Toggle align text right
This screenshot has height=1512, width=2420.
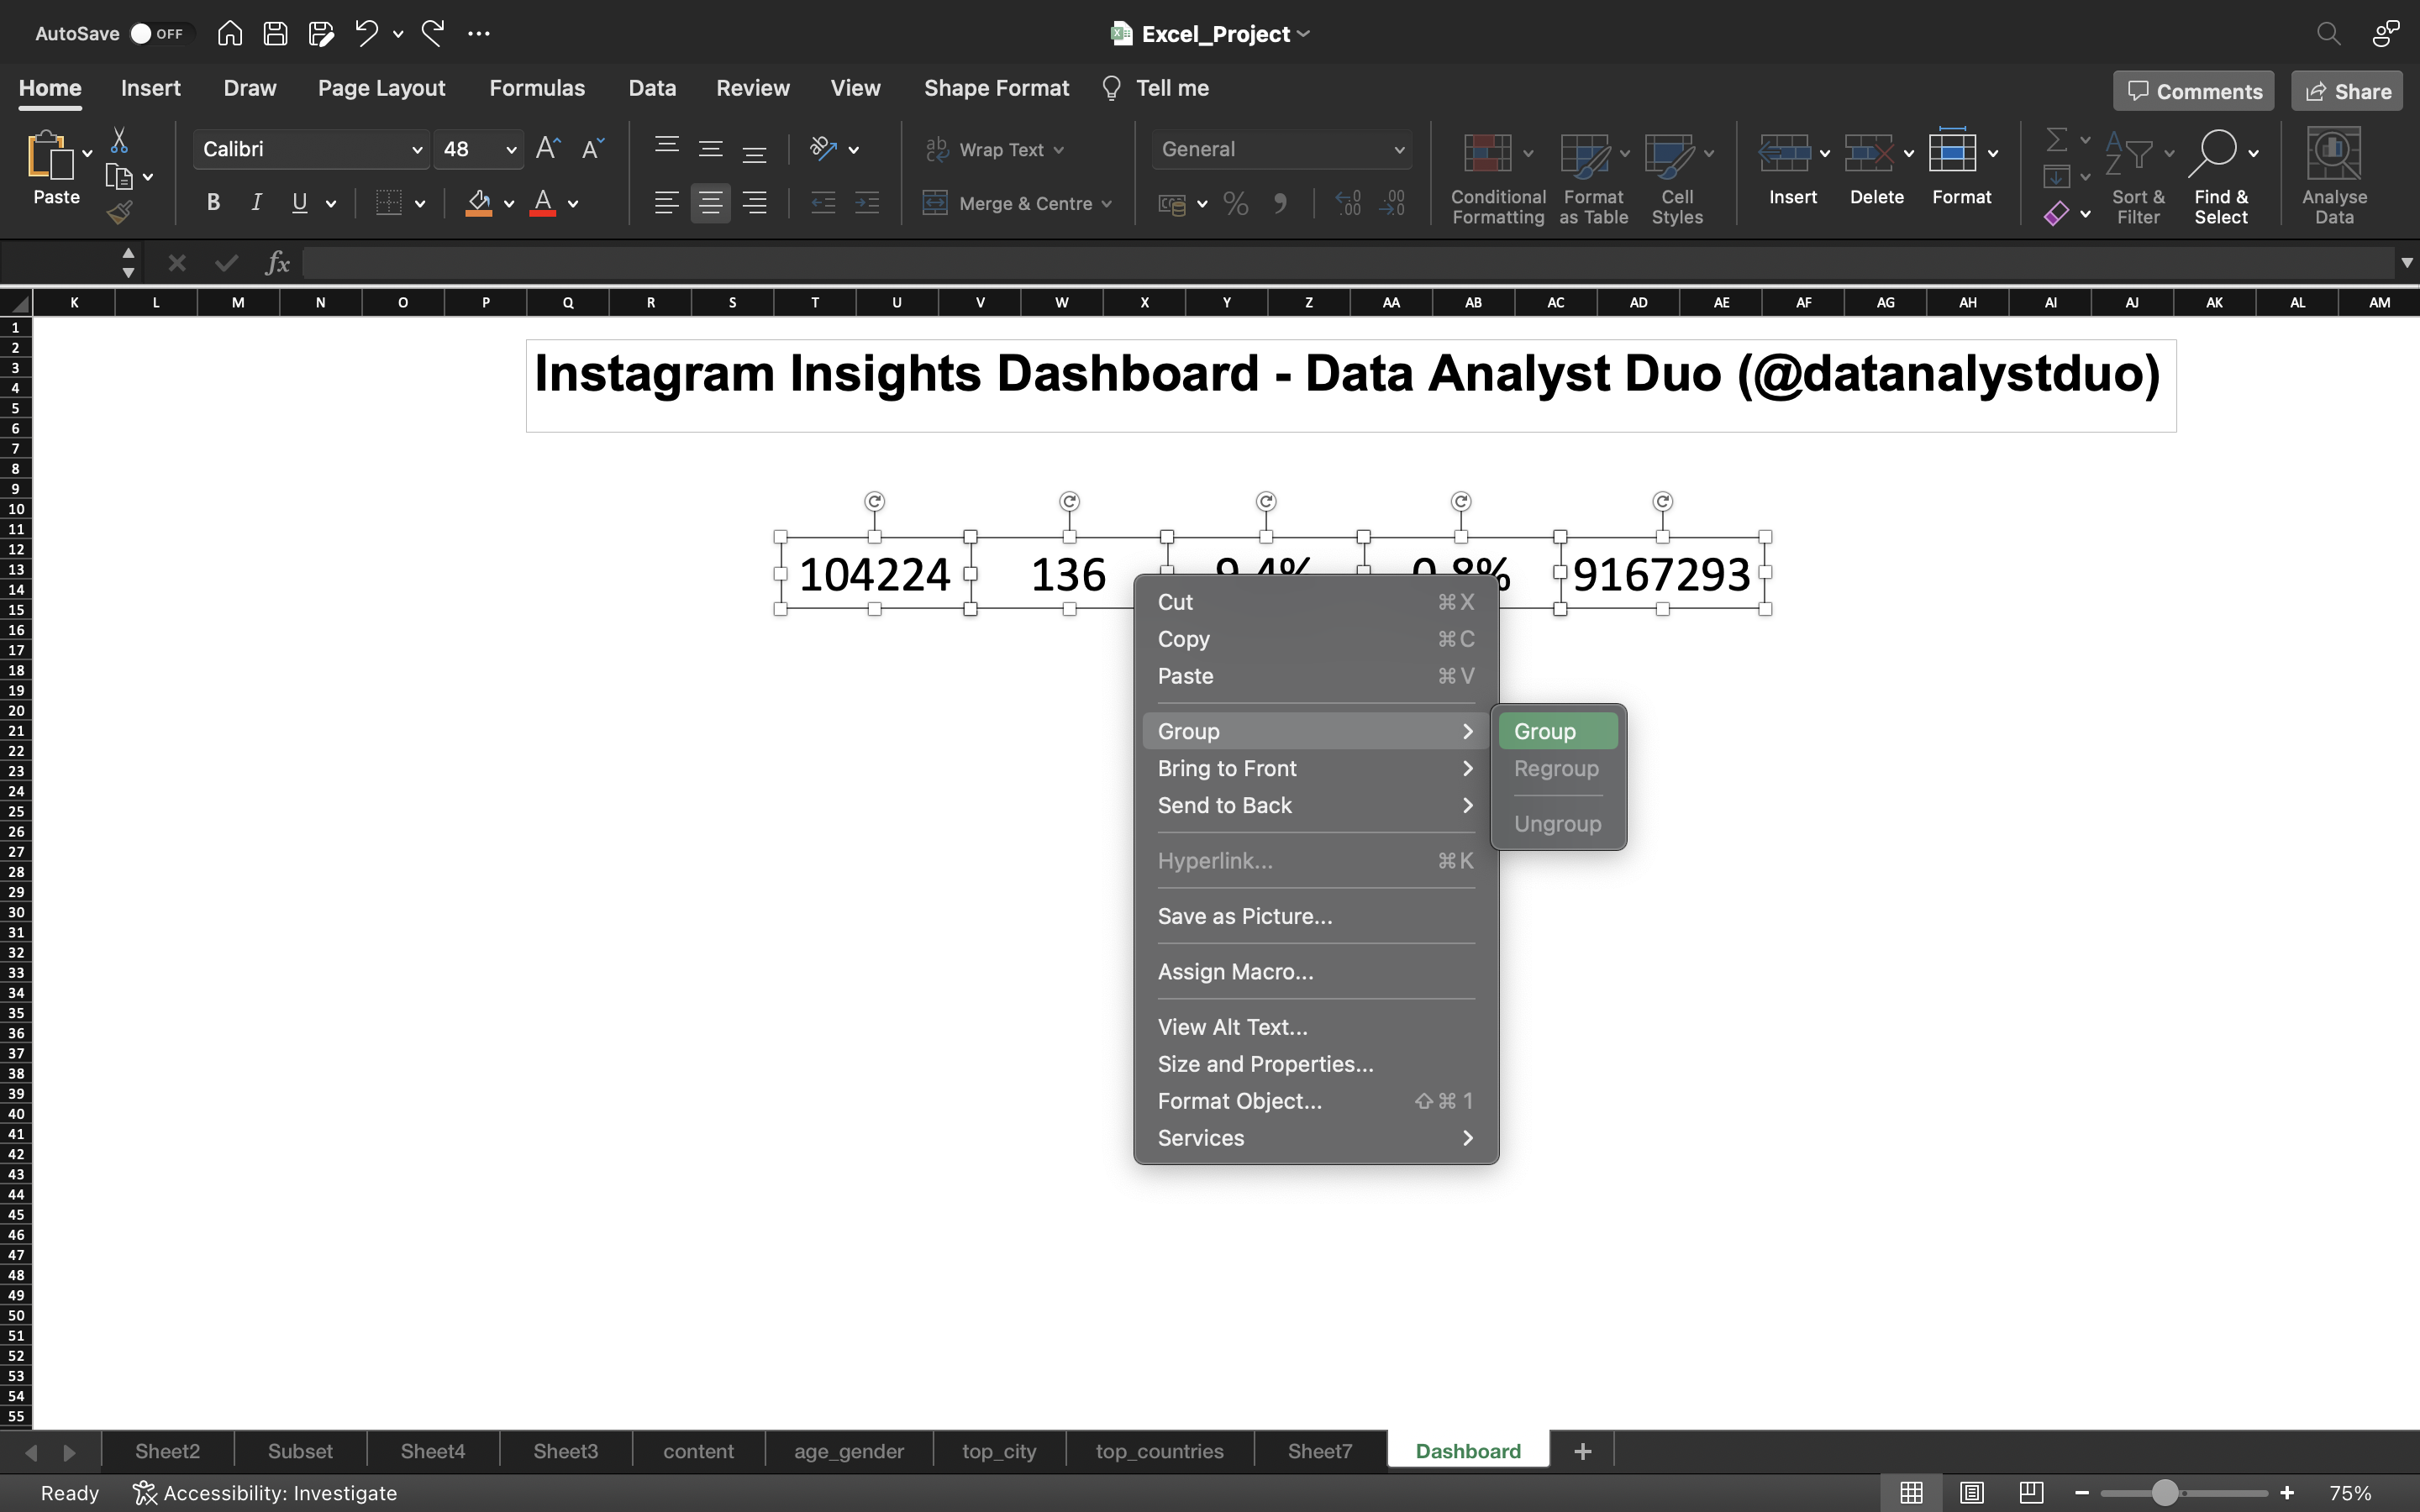[x=754, y=203]
